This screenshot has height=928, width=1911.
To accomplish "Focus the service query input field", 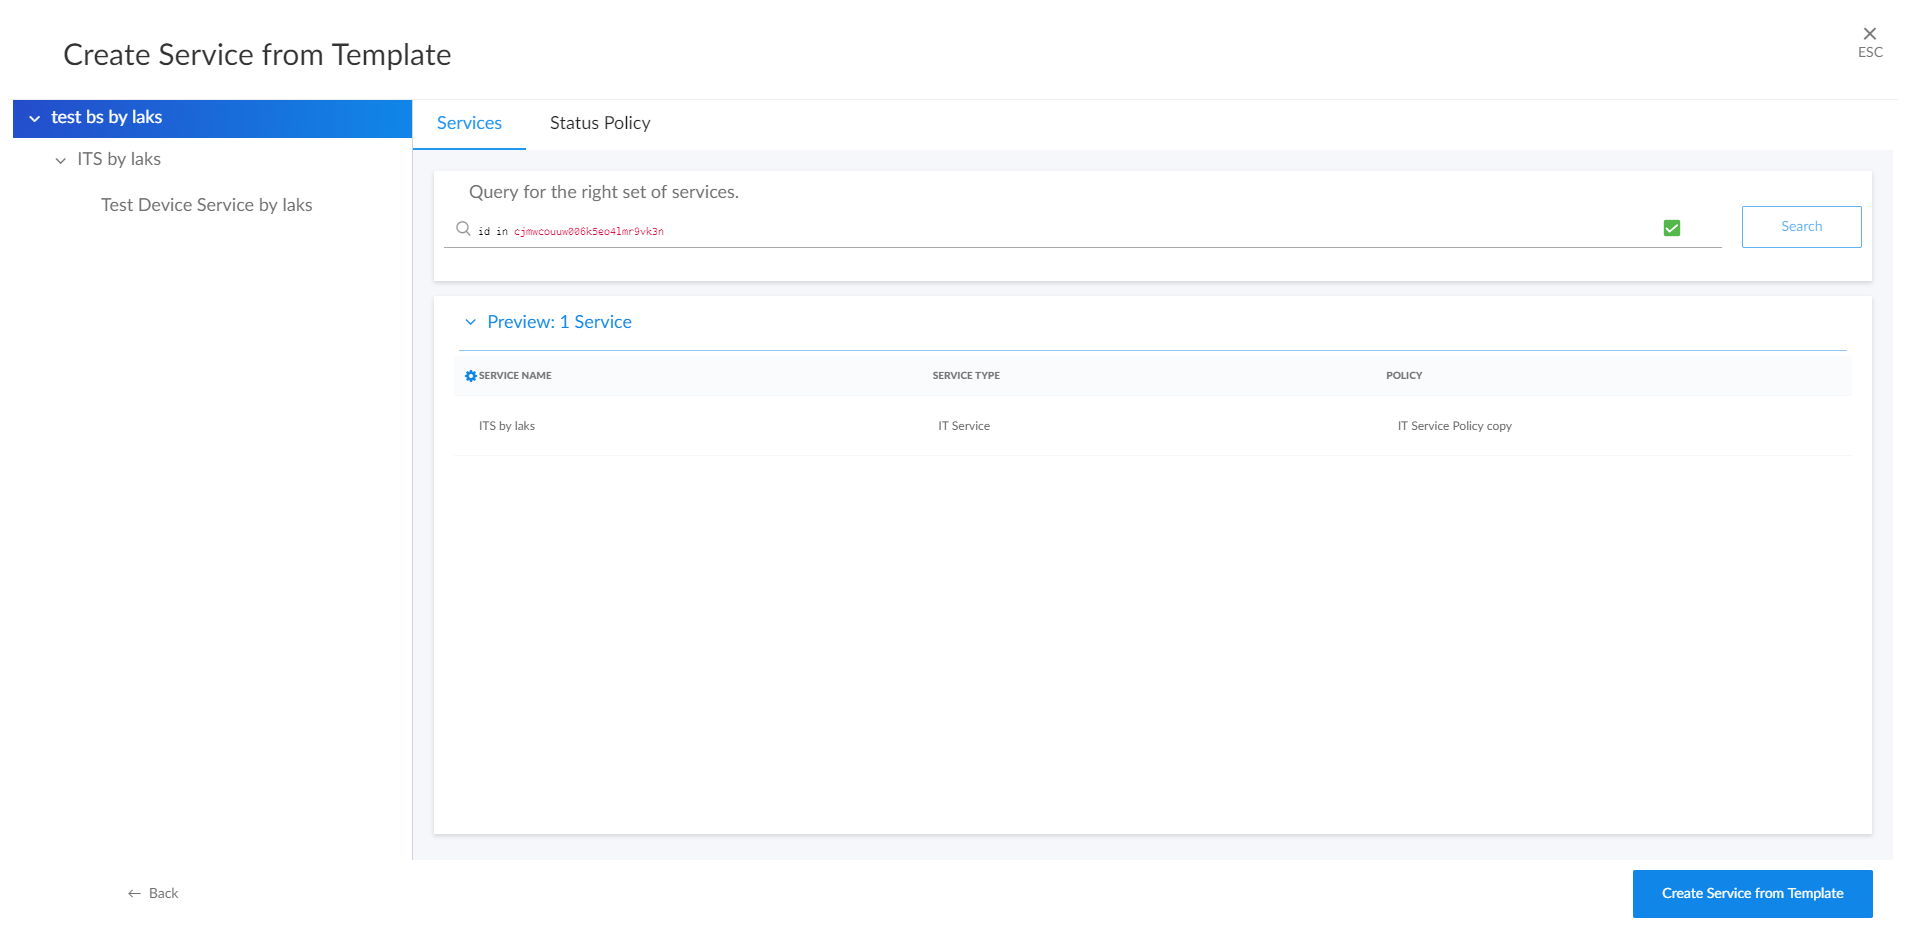I will (1050, 231).
